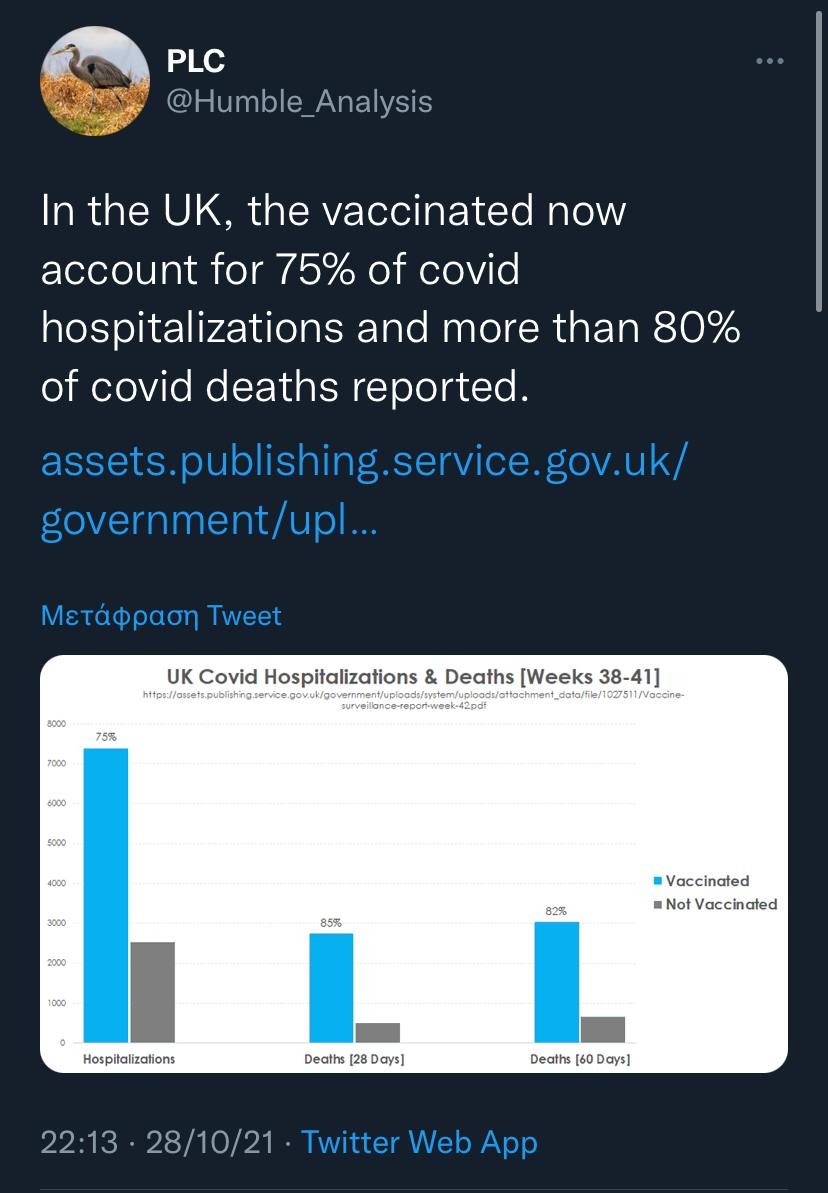Click PLC's heron profile avatar

tap(95, 81)
